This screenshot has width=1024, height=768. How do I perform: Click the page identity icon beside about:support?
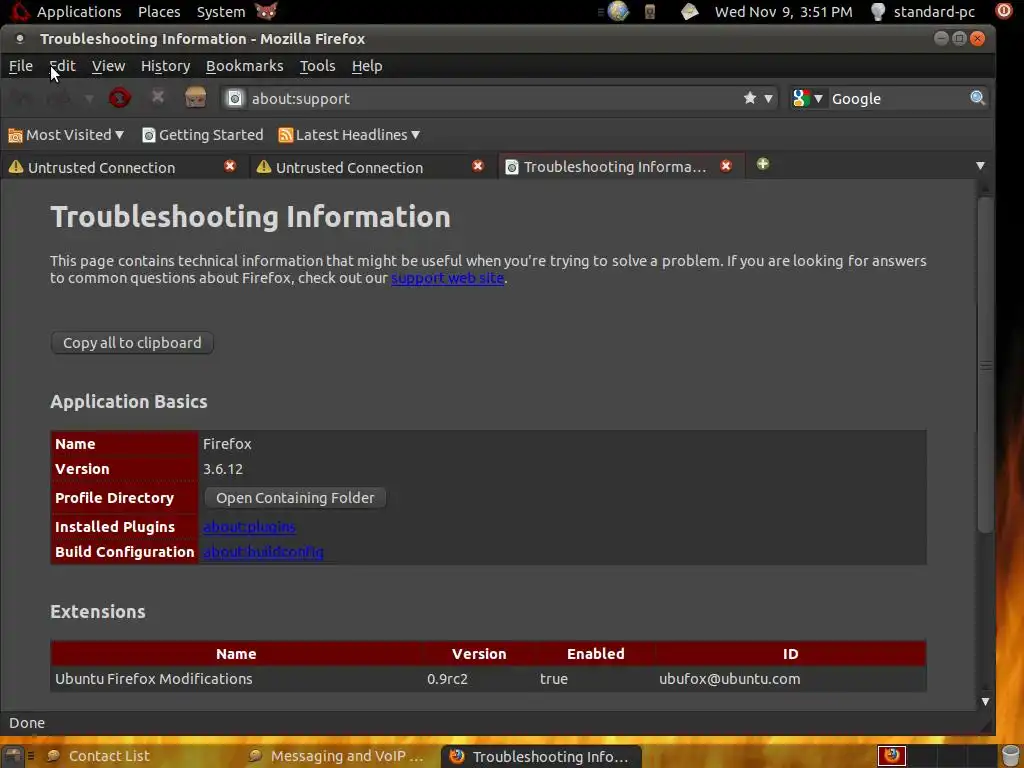[x=234, y=99]
